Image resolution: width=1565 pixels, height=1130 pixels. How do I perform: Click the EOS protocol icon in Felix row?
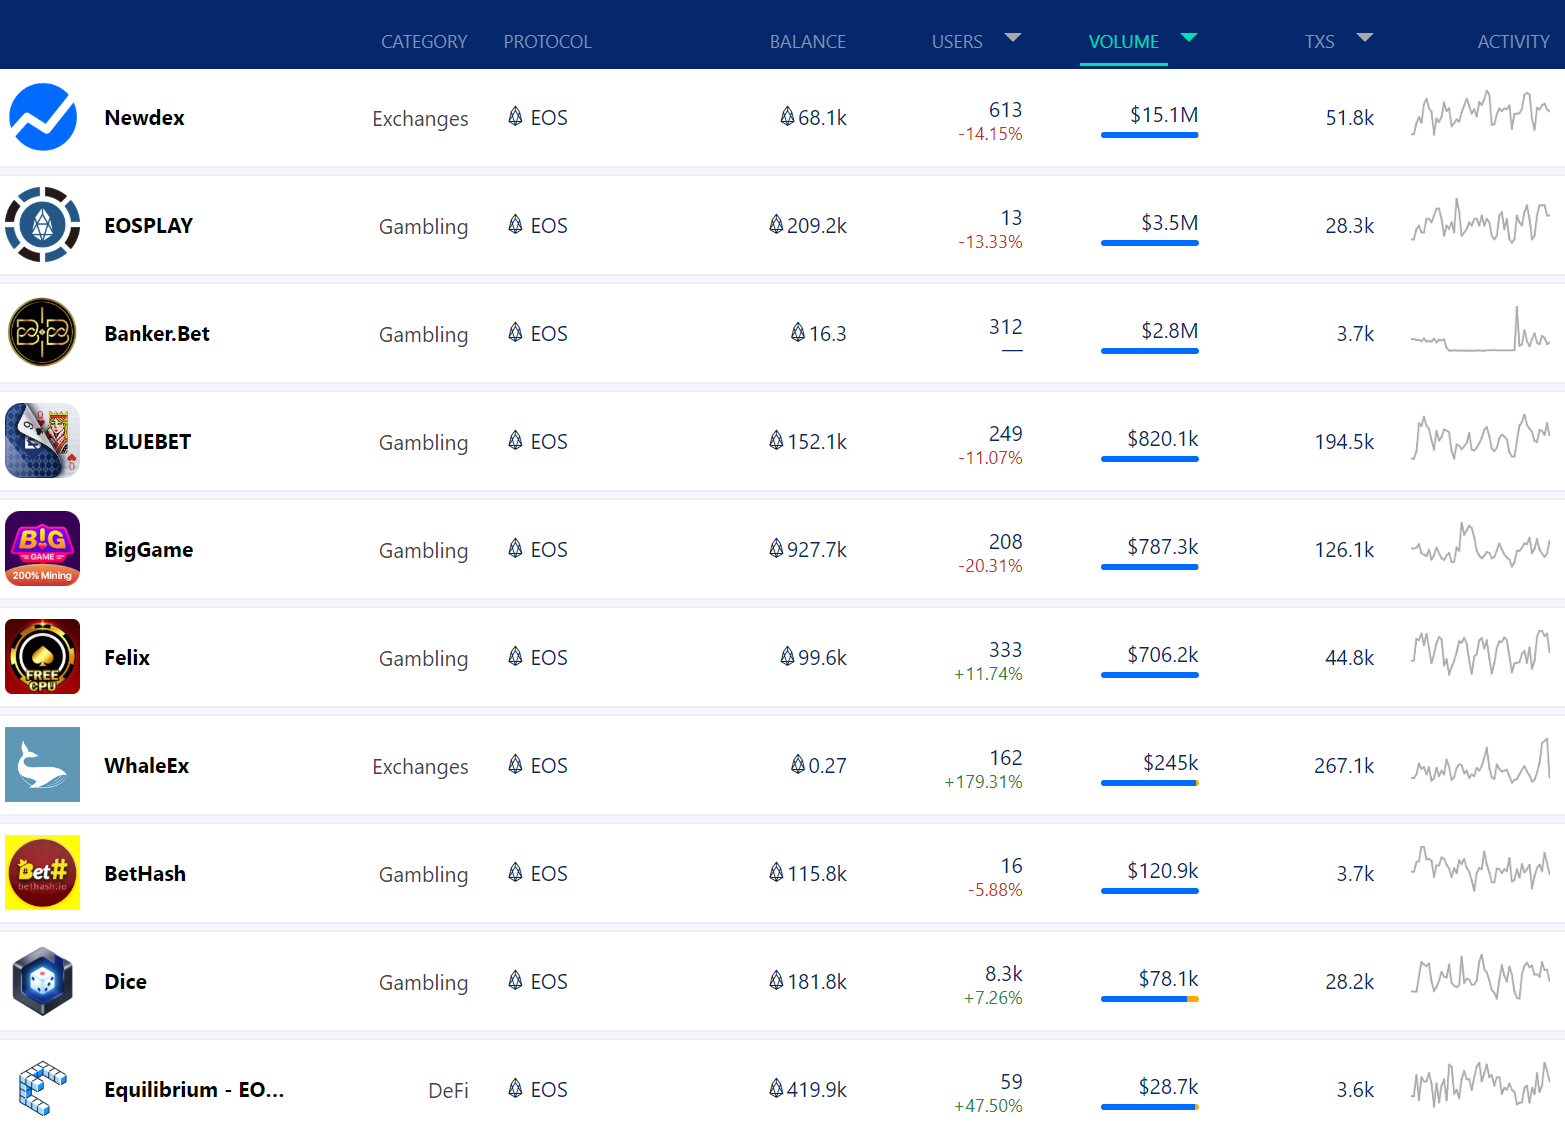point(515,657)
